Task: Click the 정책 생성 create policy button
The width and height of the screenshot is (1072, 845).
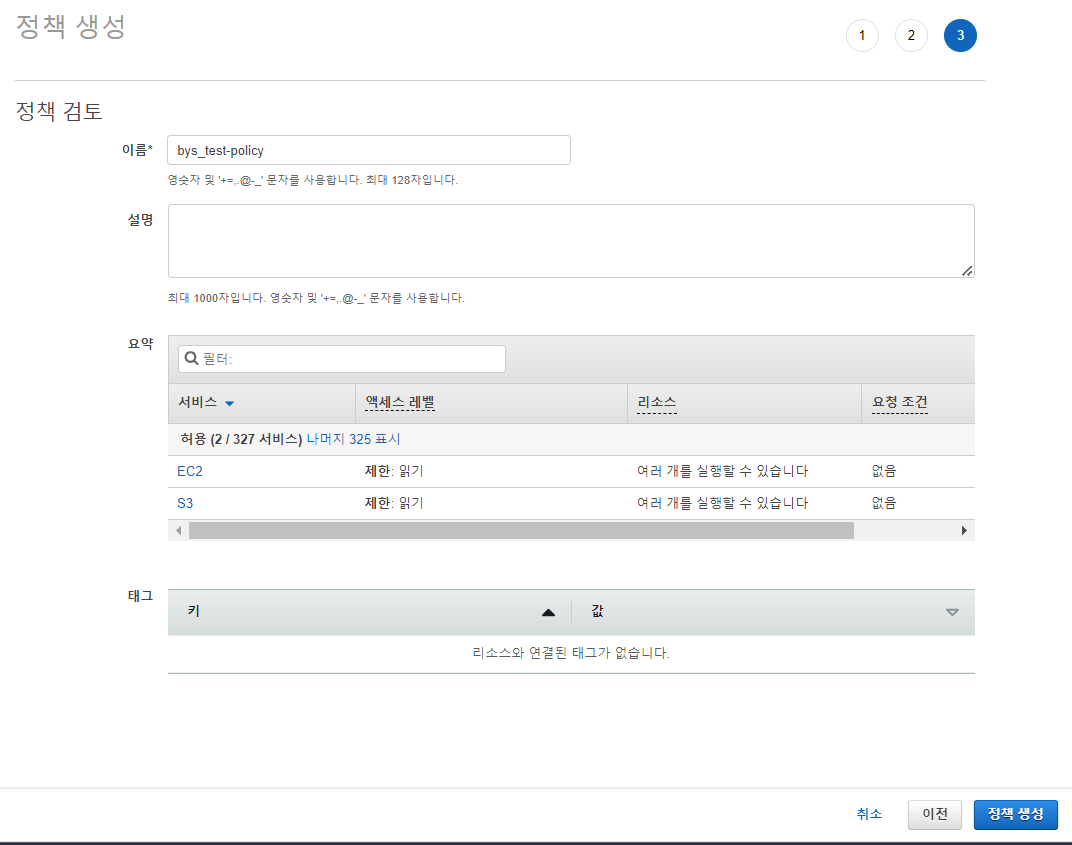Action: pyautogui.click(x=1015, y=814)
